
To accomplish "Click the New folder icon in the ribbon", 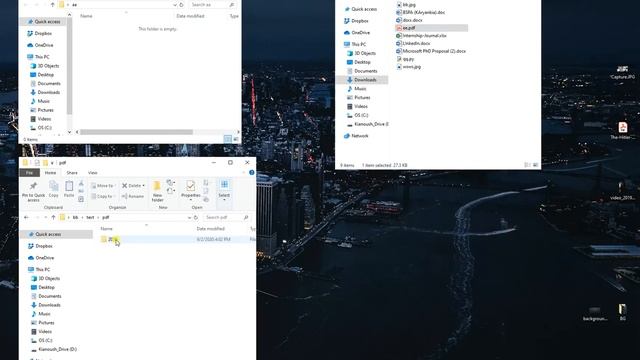I will (x=157, y=191).
